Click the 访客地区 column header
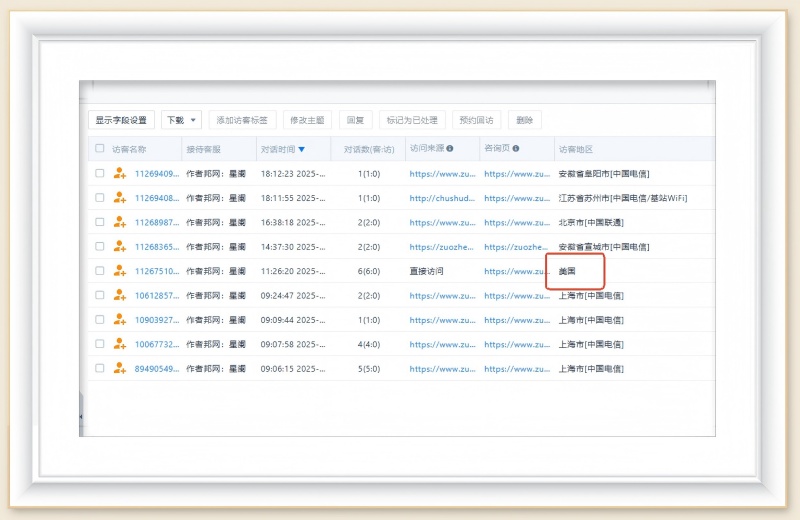The width and height of the screenshot is (800, 520). 575,149
